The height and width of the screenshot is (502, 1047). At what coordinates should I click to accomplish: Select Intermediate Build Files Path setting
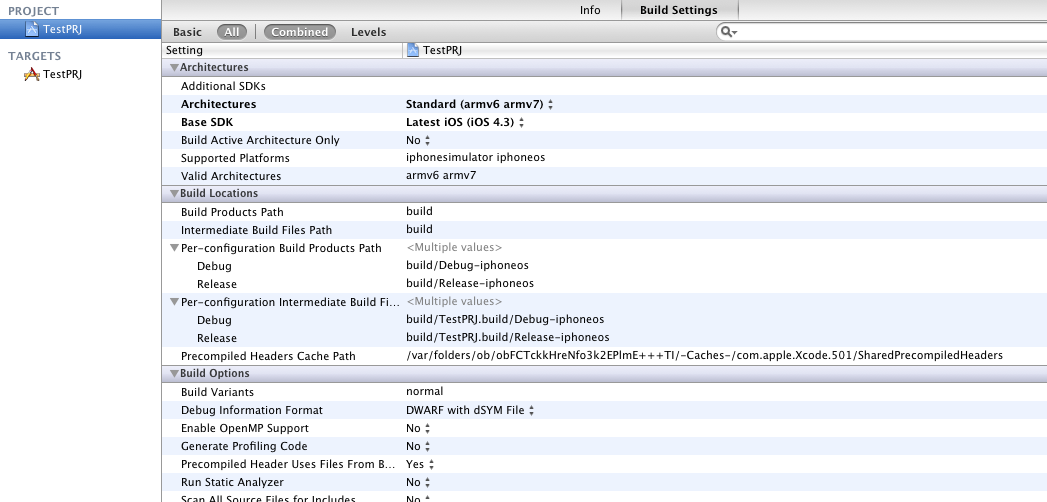pos(256,230)
